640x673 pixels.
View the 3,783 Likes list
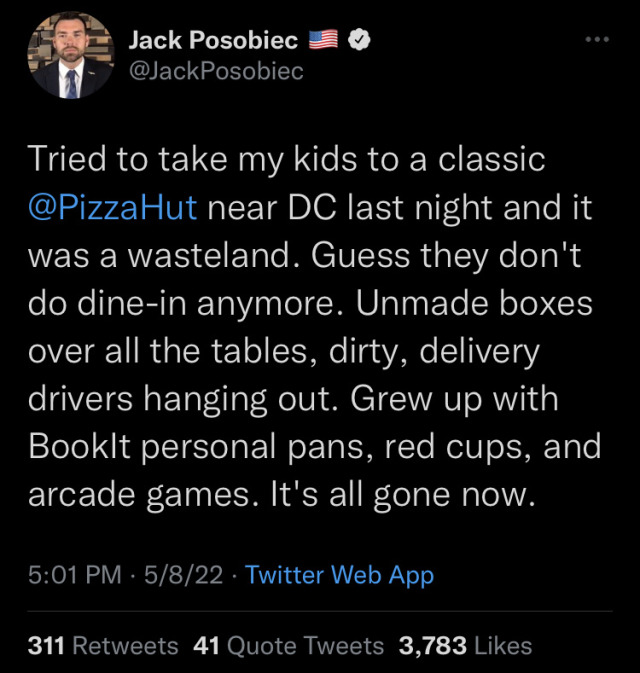[465, 645]
